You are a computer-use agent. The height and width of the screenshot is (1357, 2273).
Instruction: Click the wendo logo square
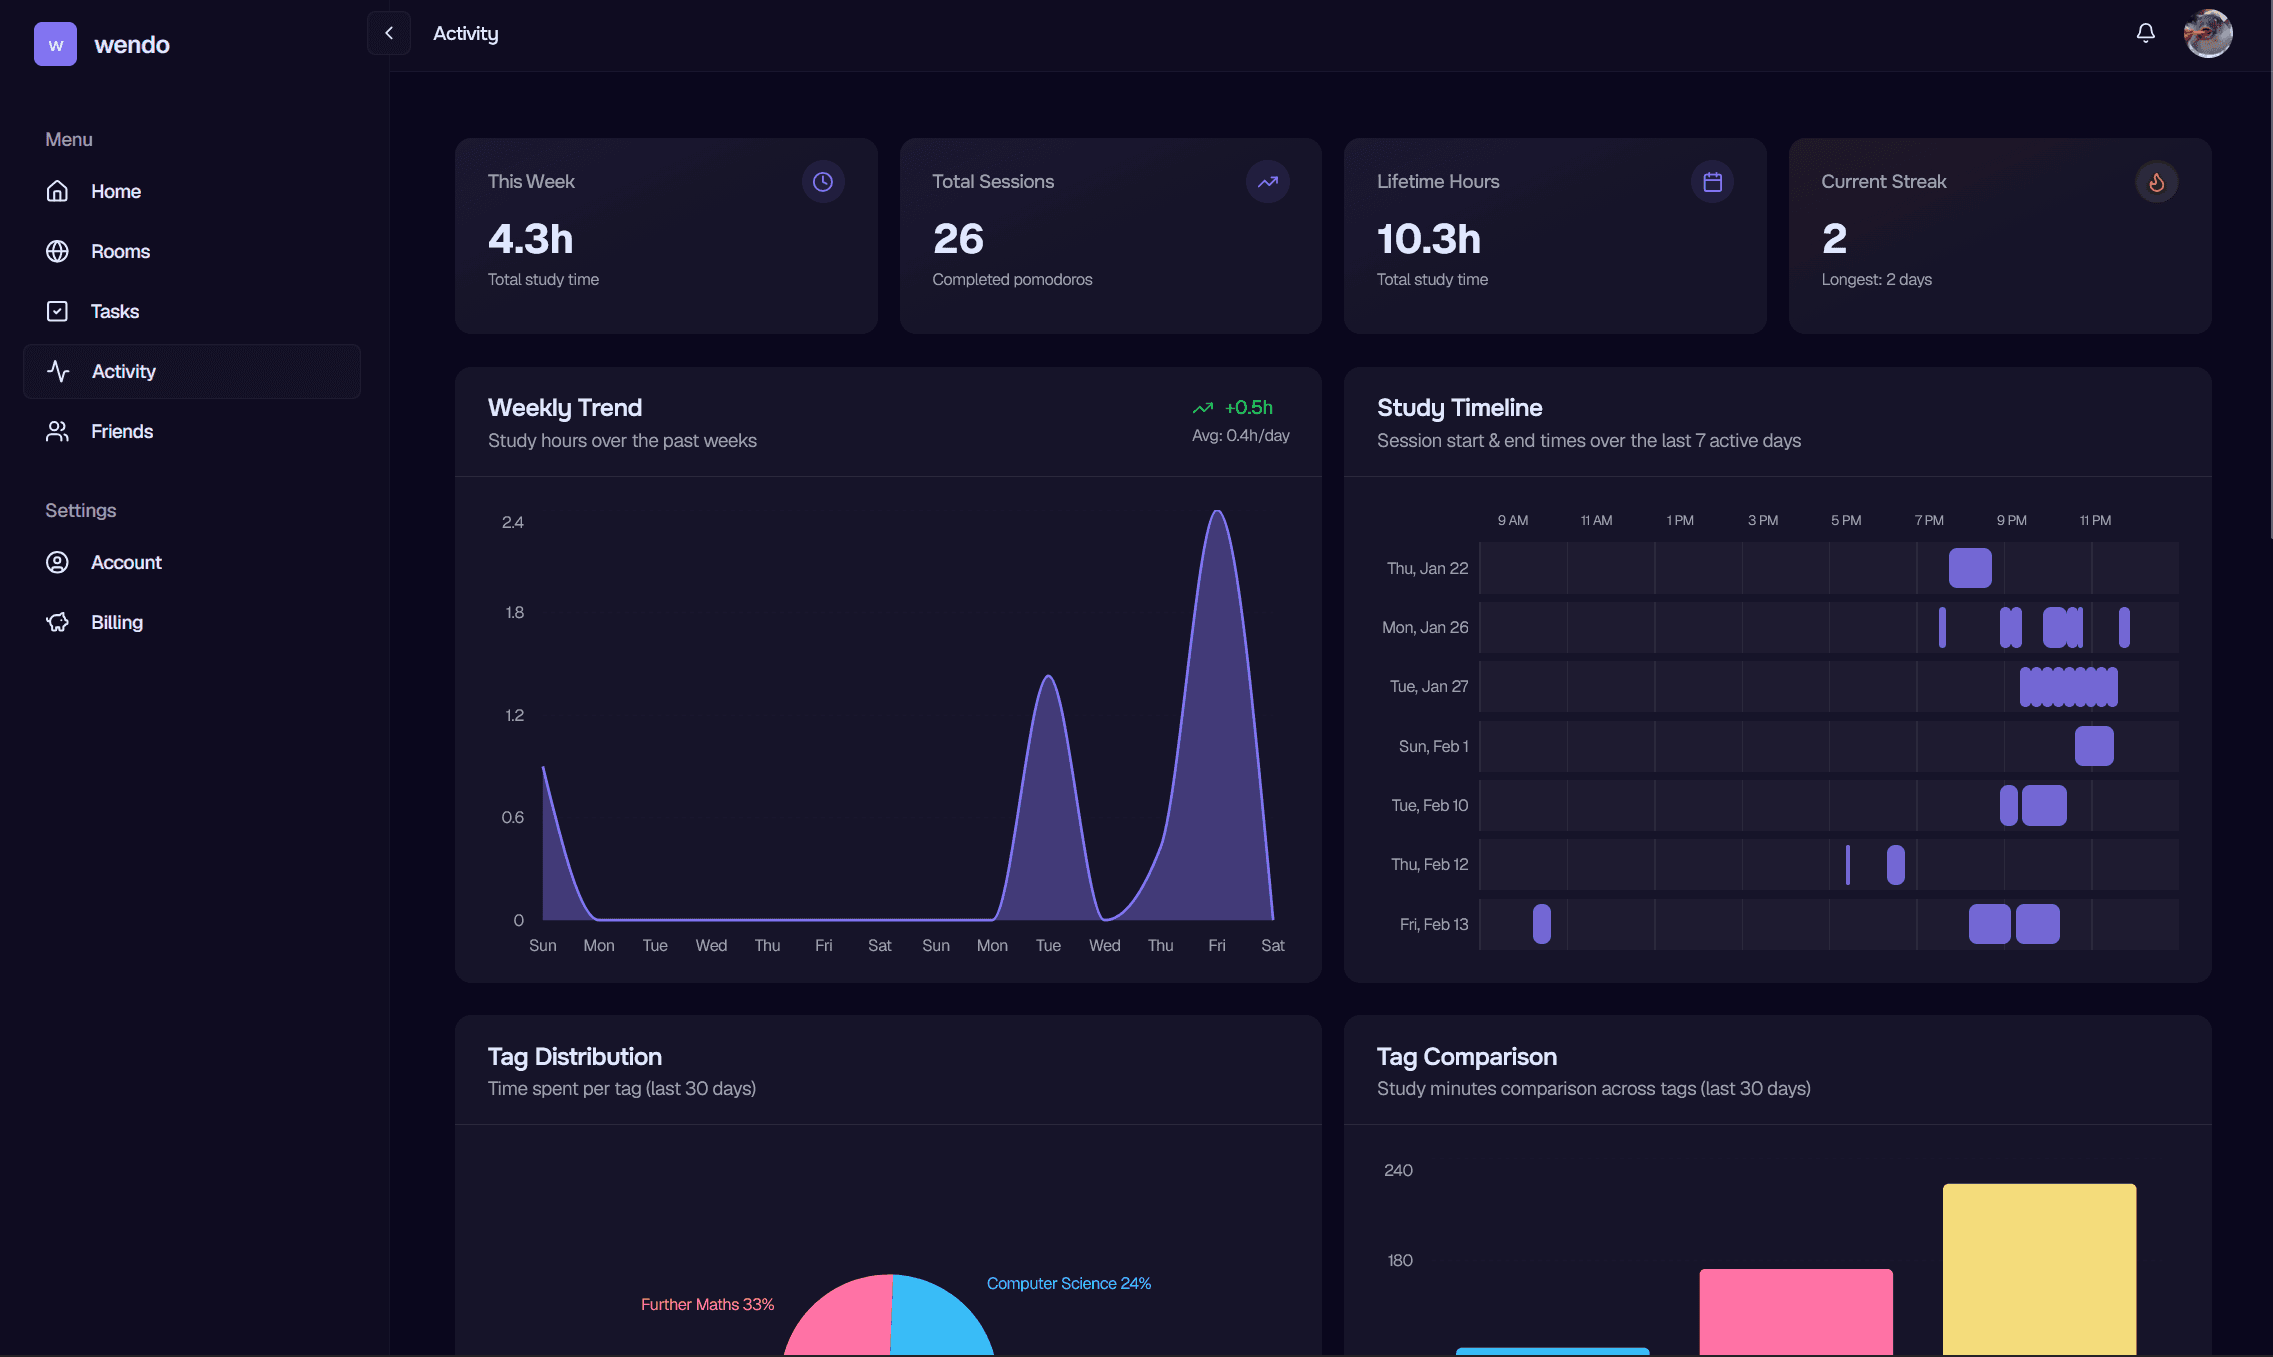coord(55,44)
